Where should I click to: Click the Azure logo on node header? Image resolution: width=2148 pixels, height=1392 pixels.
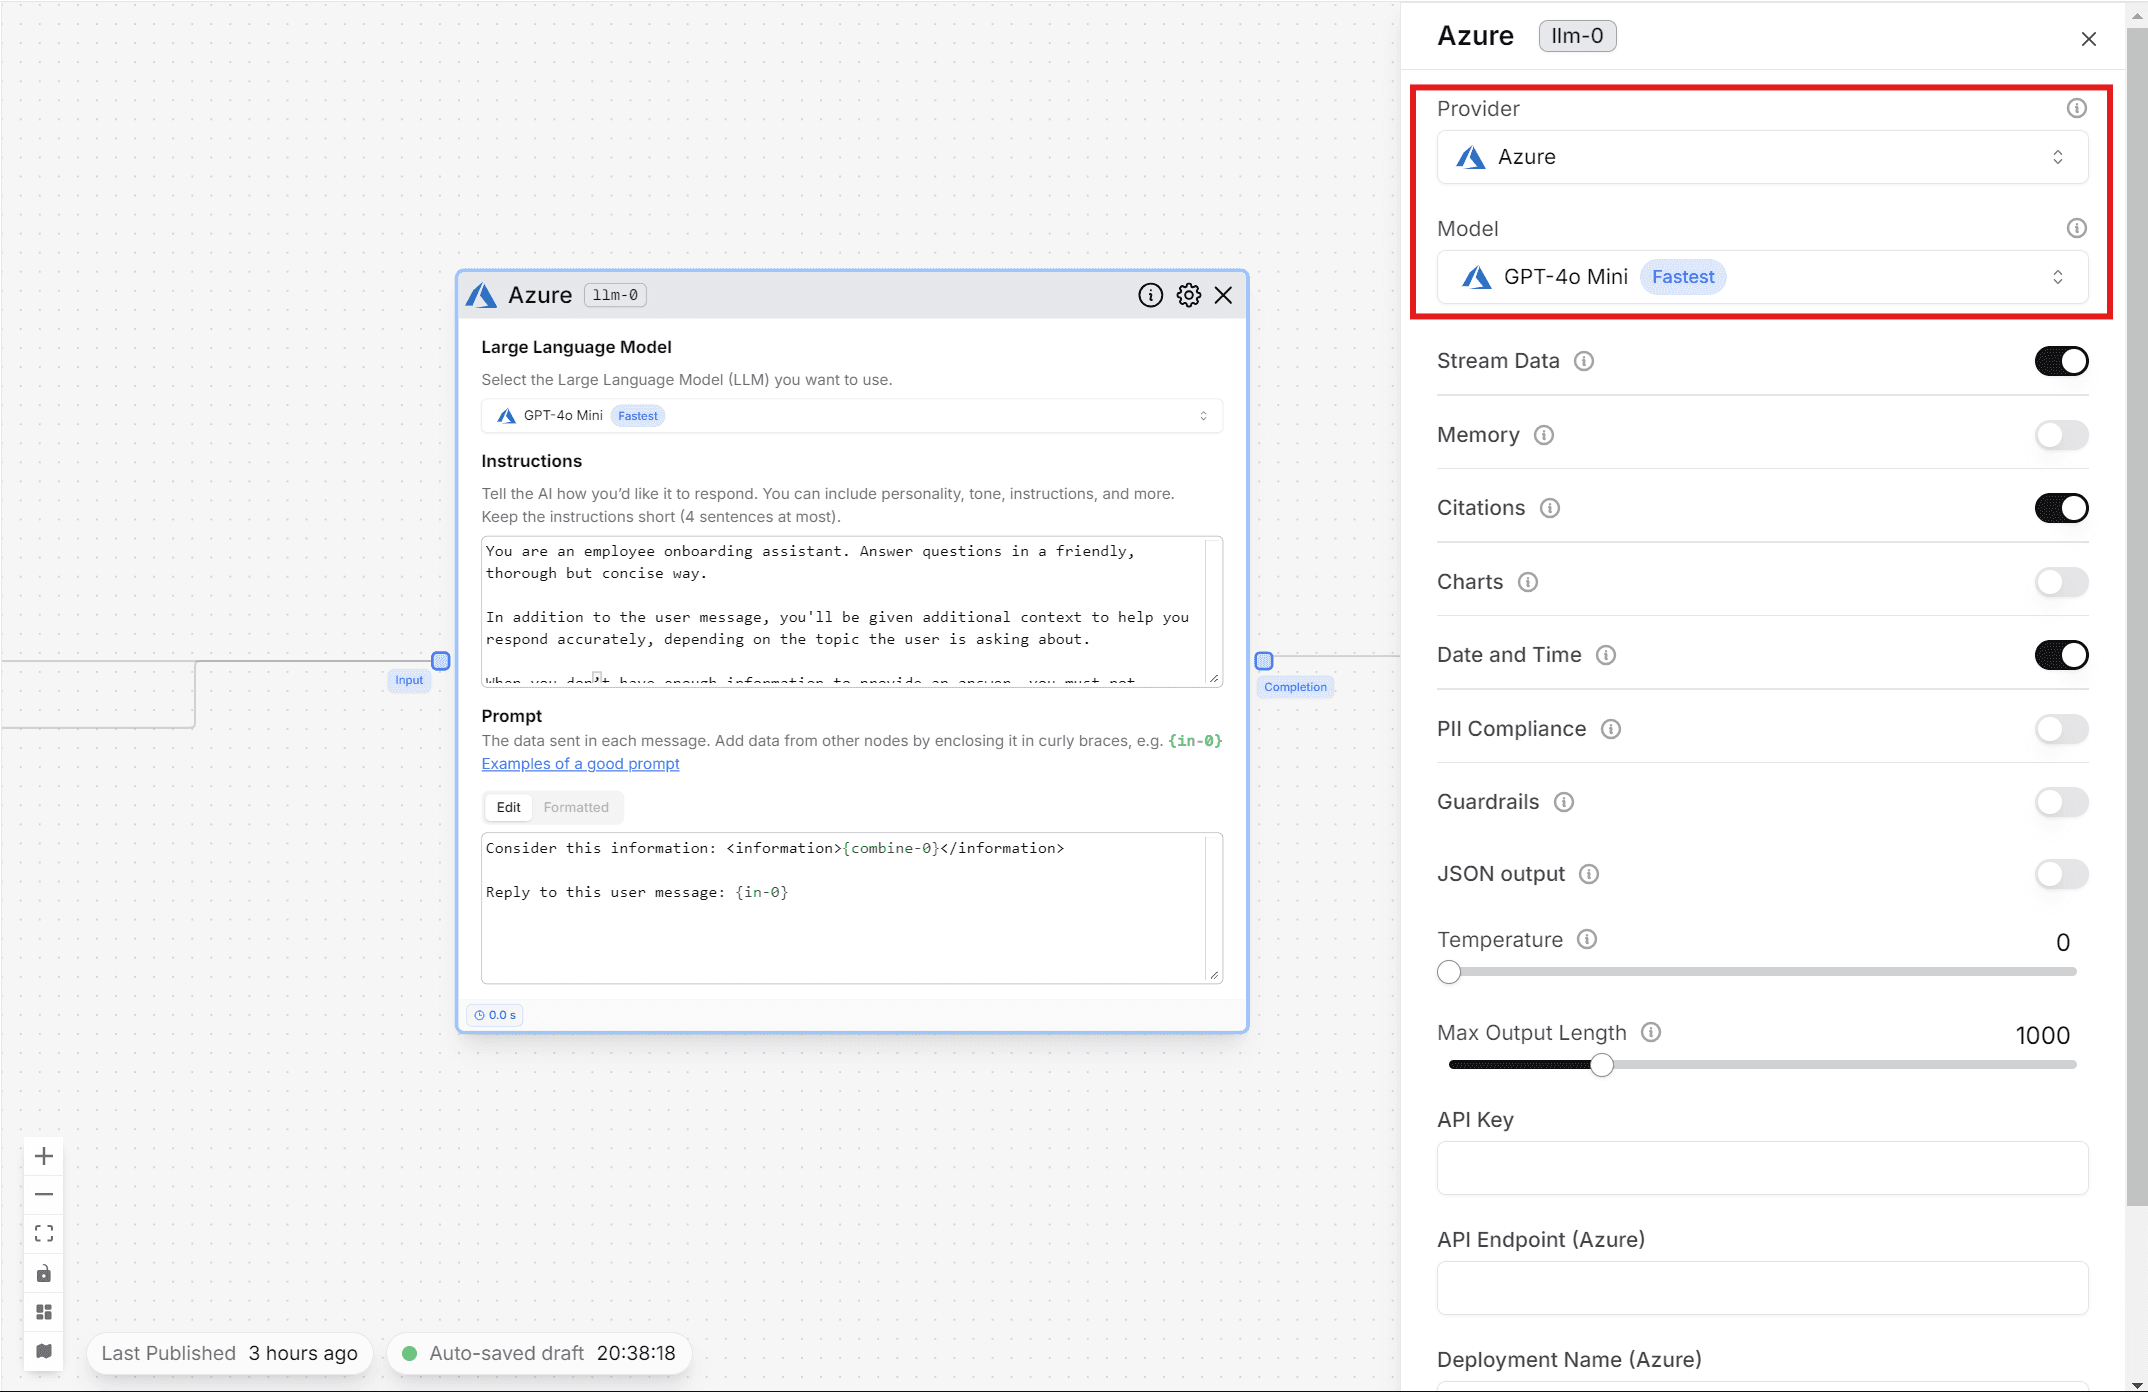[x=481, y=295]
